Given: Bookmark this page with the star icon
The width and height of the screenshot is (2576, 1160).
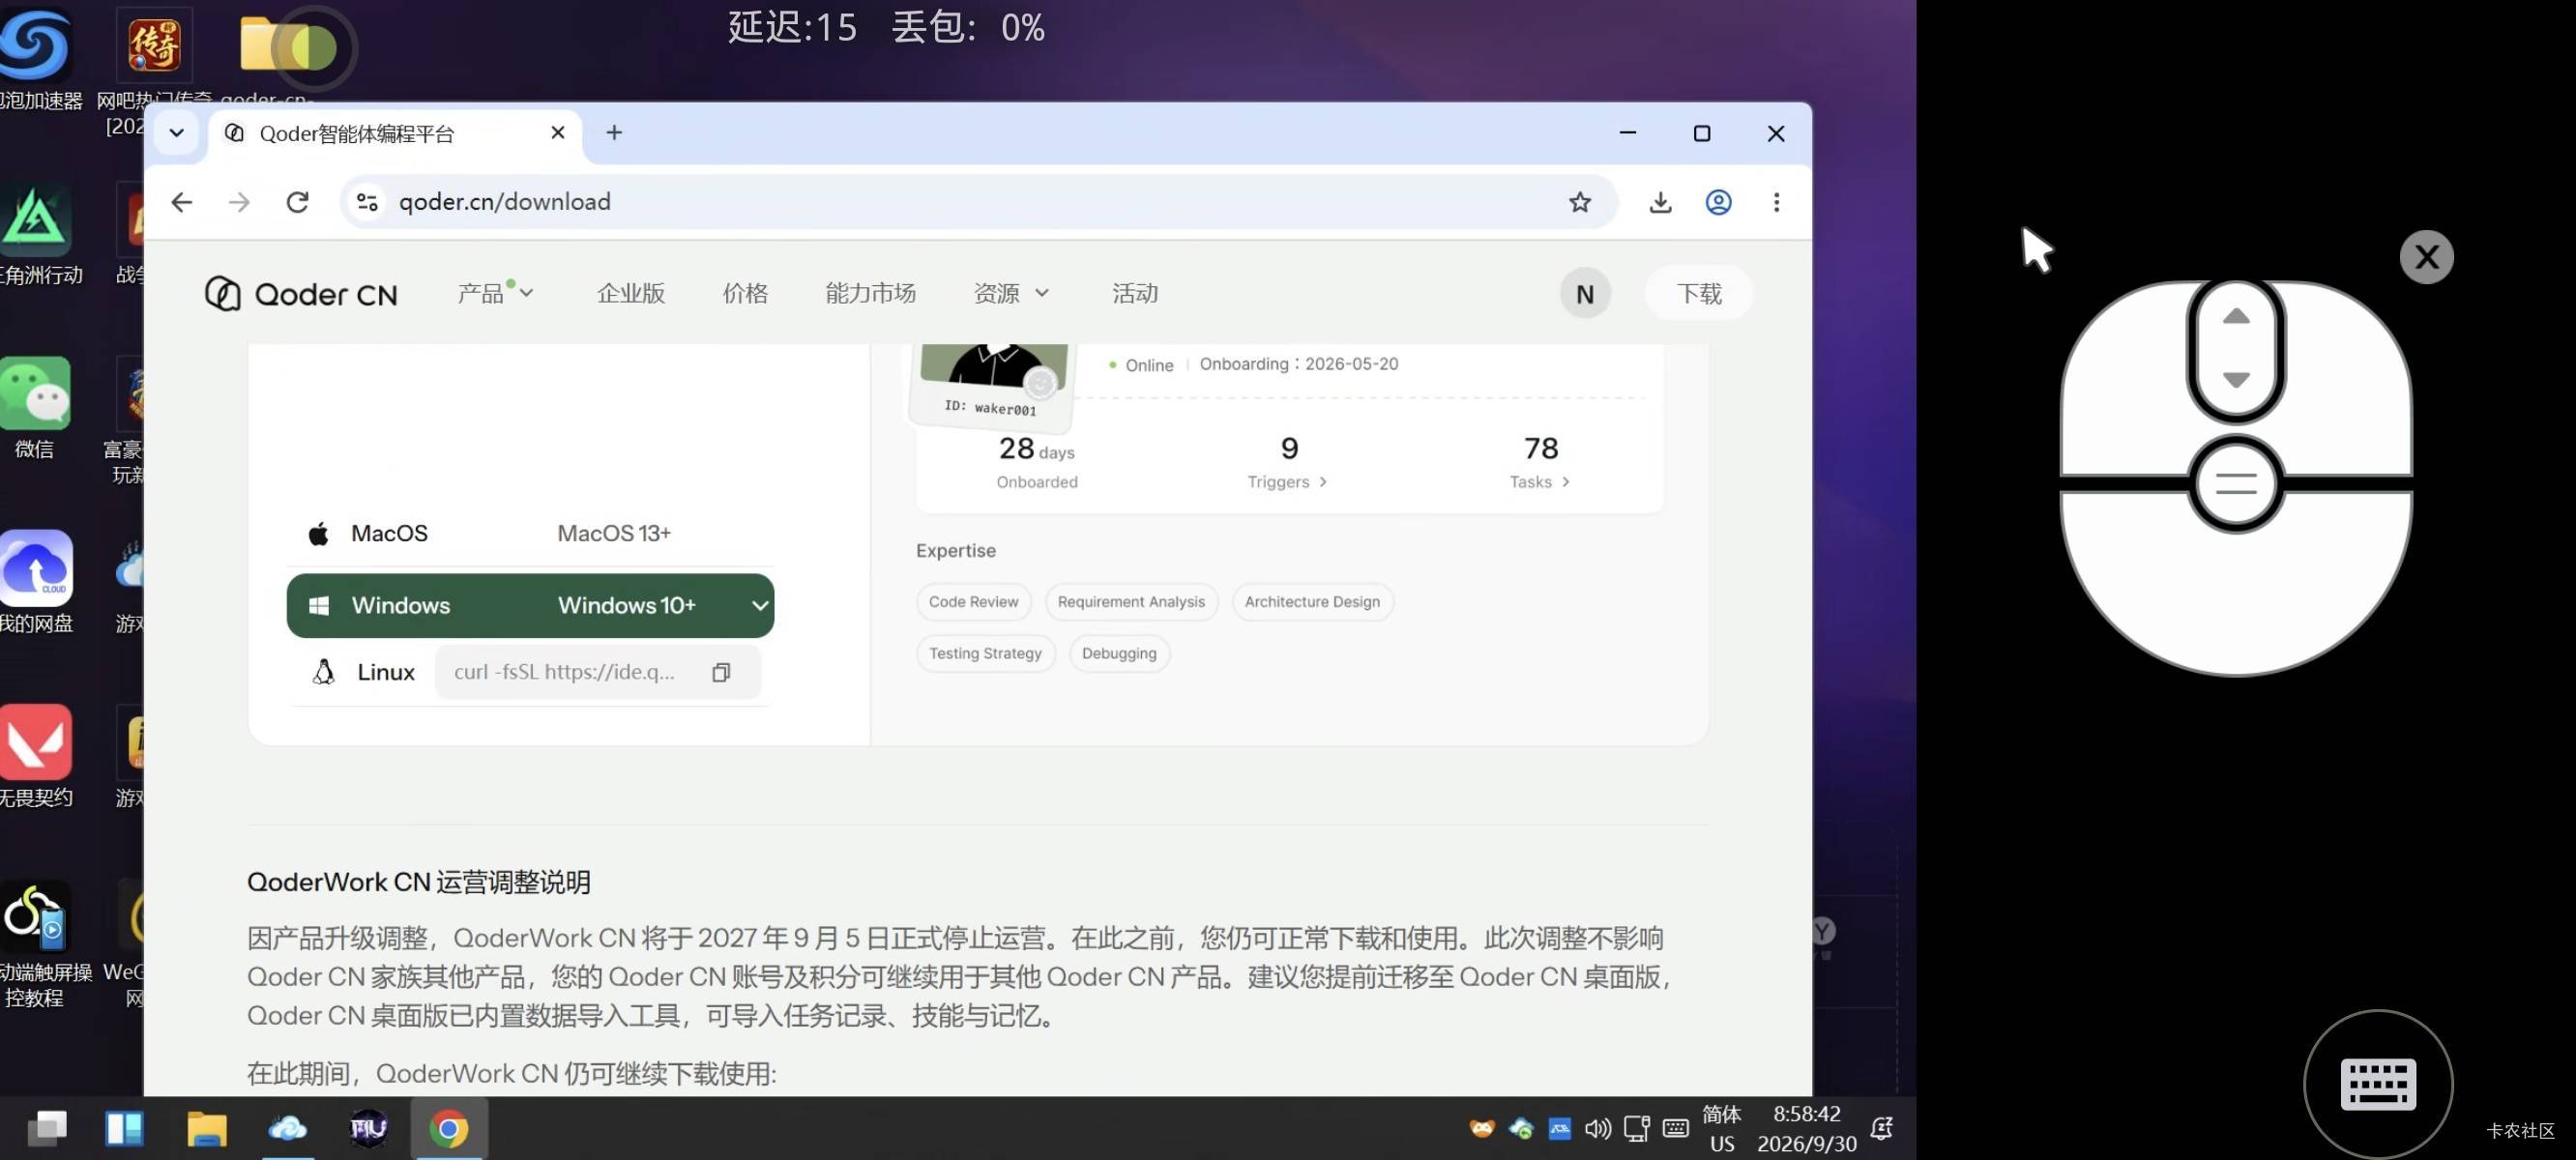Looking at the screenshot, I should click(x=1579, y=202).
